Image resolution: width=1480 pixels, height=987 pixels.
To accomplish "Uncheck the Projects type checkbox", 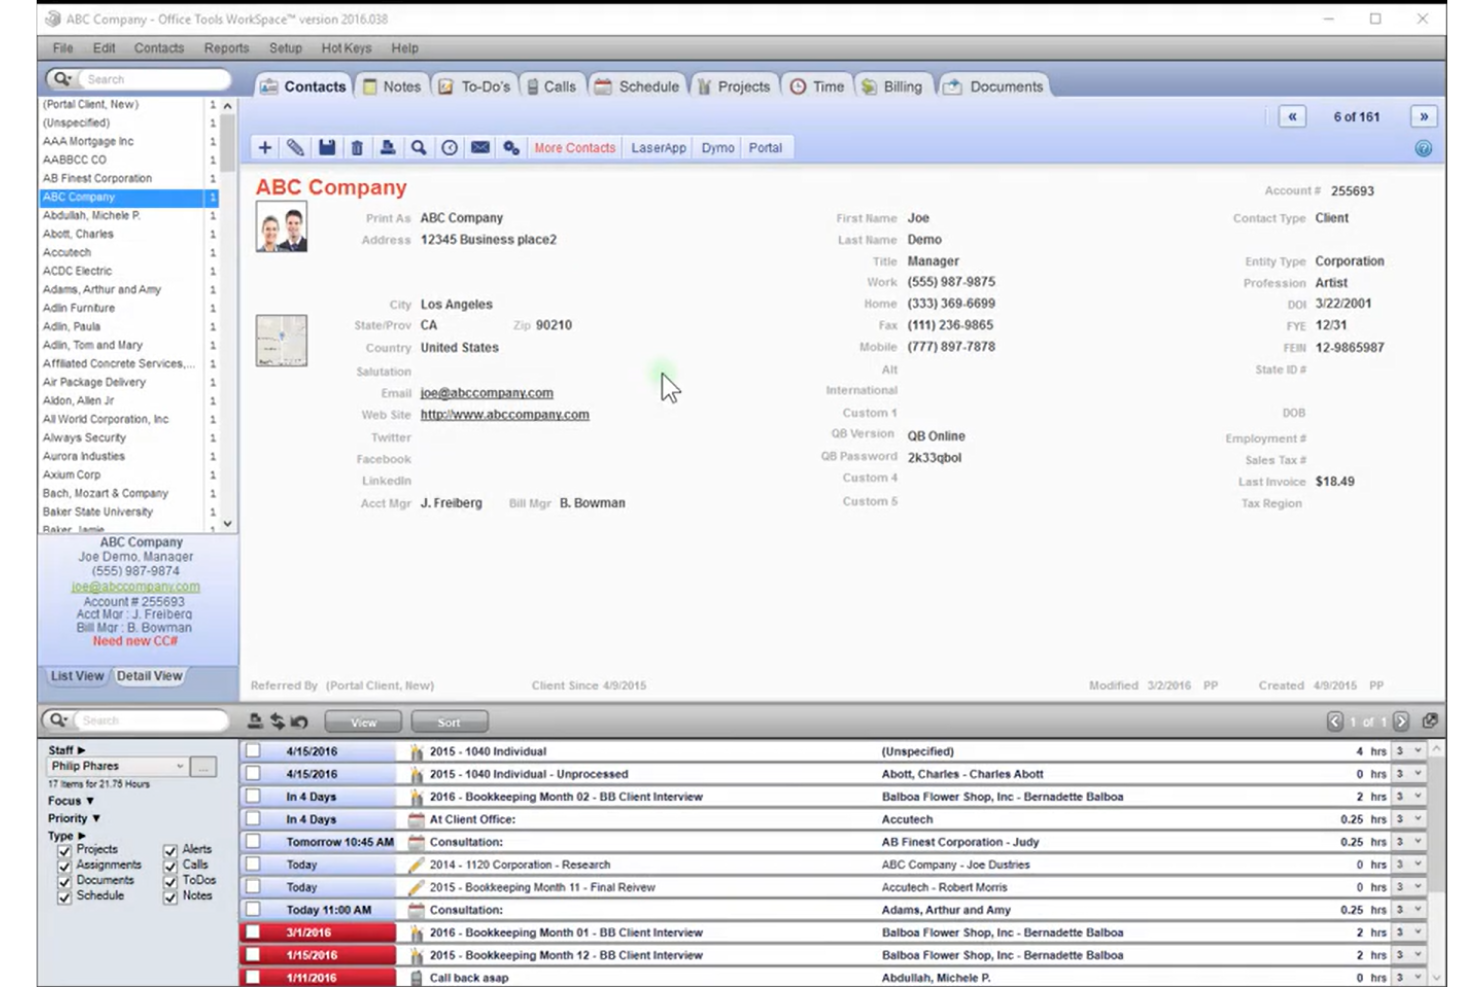I will [x=64, y=850].
